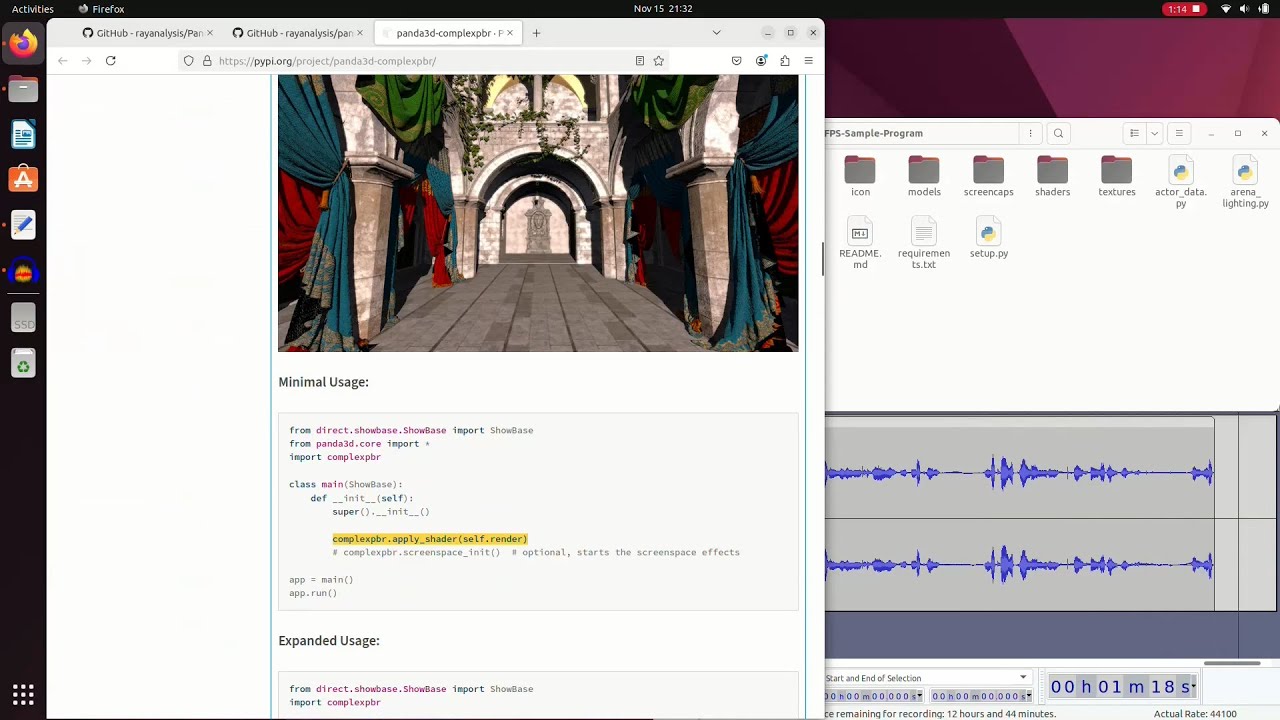
Task: Close the first GitHub tab
Action: coord(210,33)
